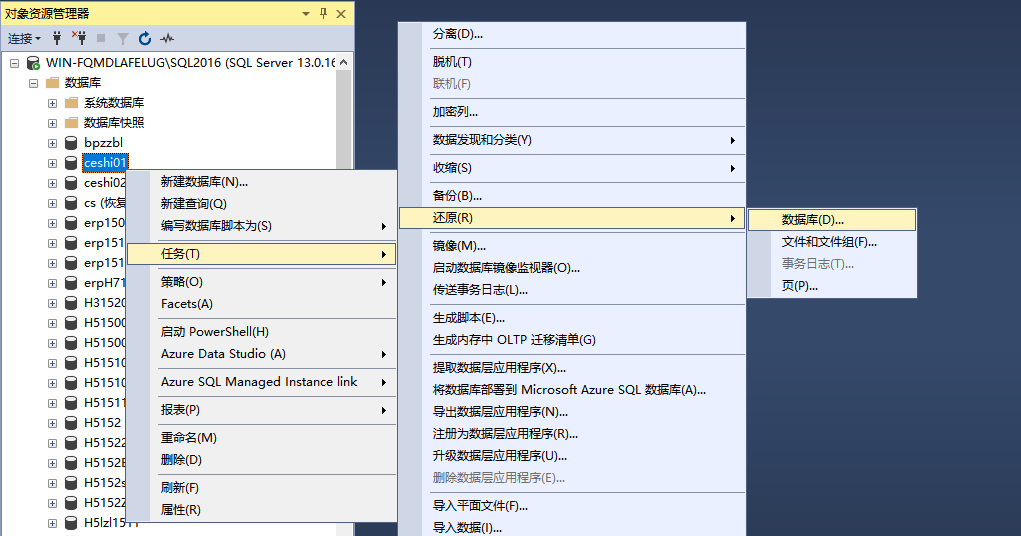
Task: Click the tree scrollbar up arrow
Action: [344, 62]
